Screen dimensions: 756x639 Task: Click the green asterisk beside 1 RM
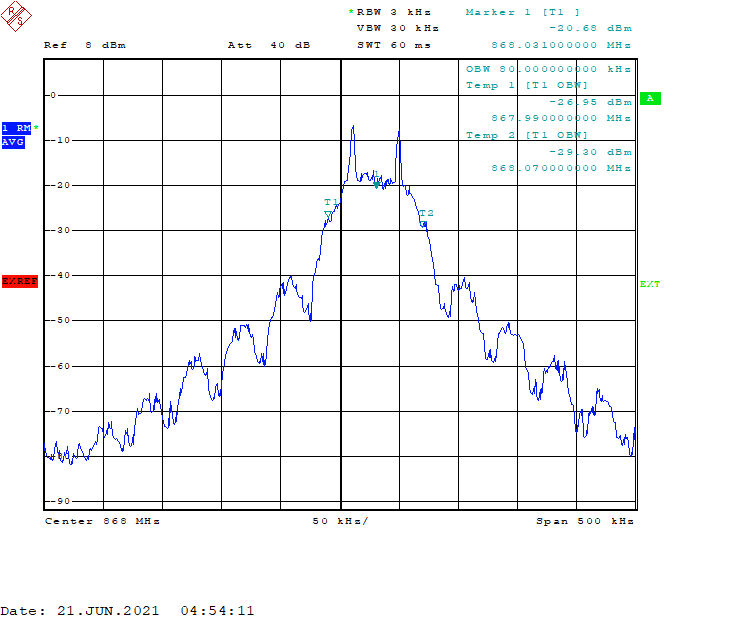click(x=36, y=128)
